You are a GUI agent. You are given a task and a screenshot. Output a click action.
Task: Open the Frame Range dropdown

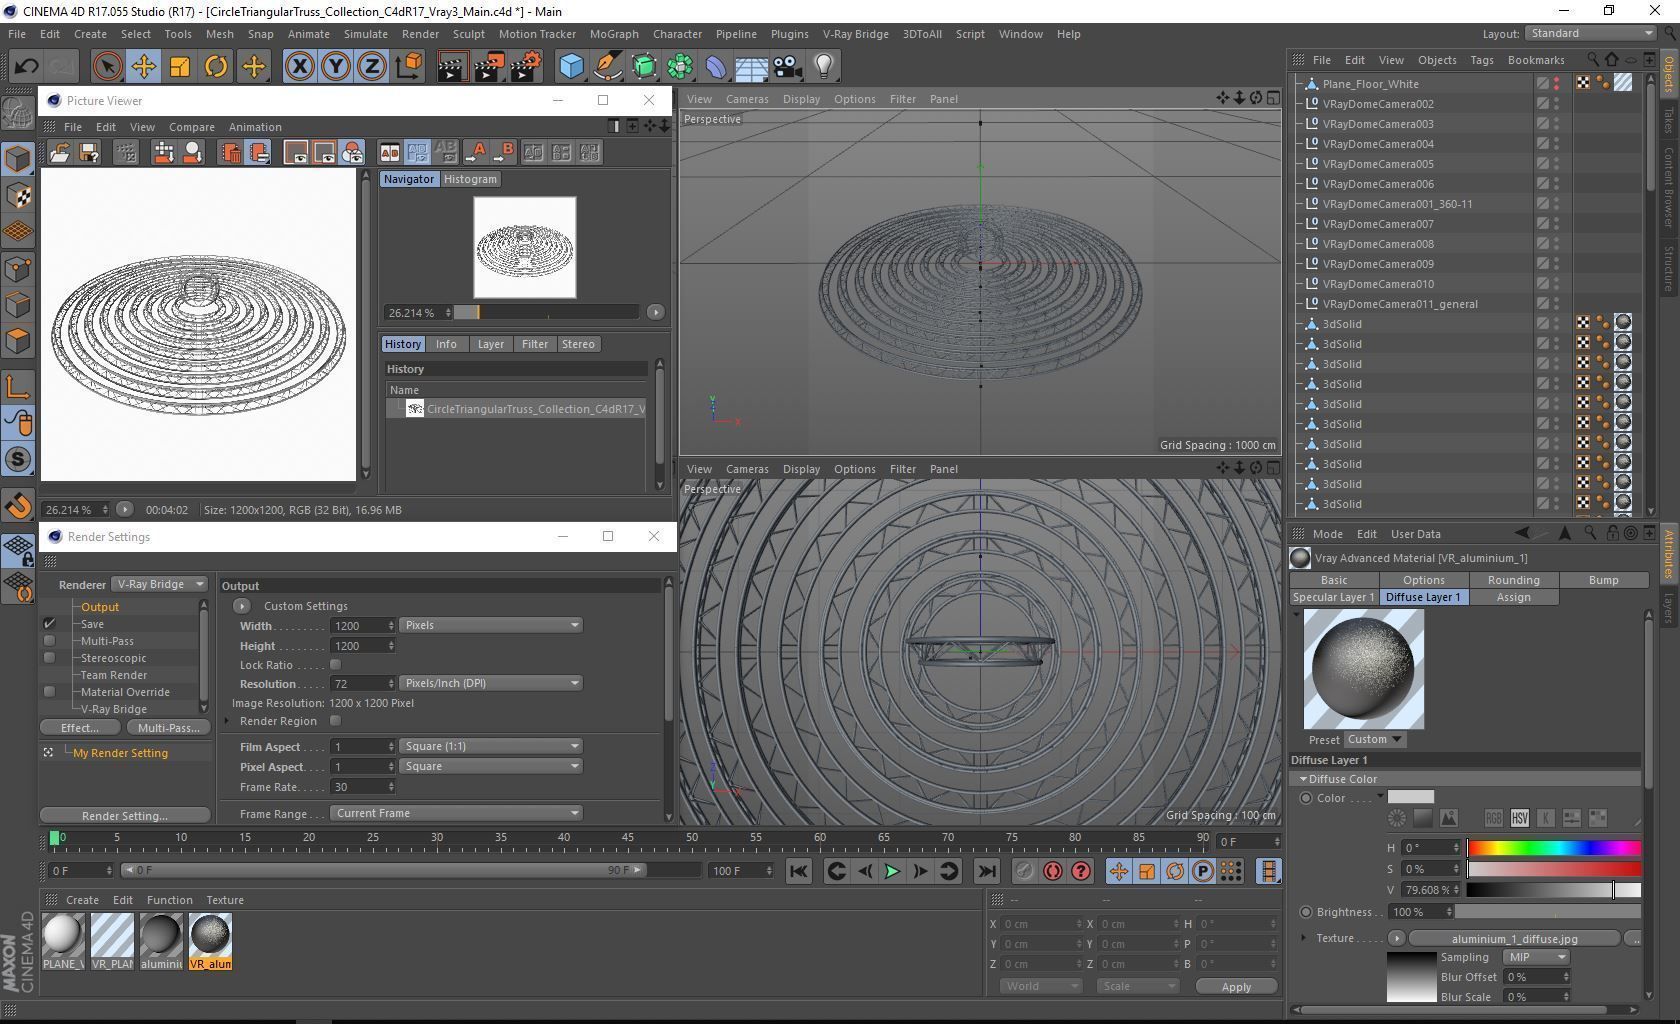[456, 813]
